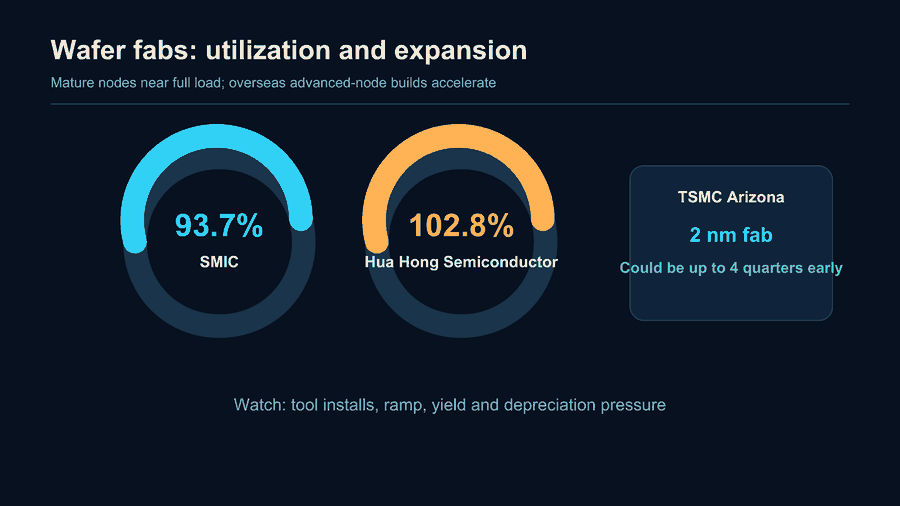Click the Watch footer line
The width and height of the screenshot is (900, 506).
449,405
